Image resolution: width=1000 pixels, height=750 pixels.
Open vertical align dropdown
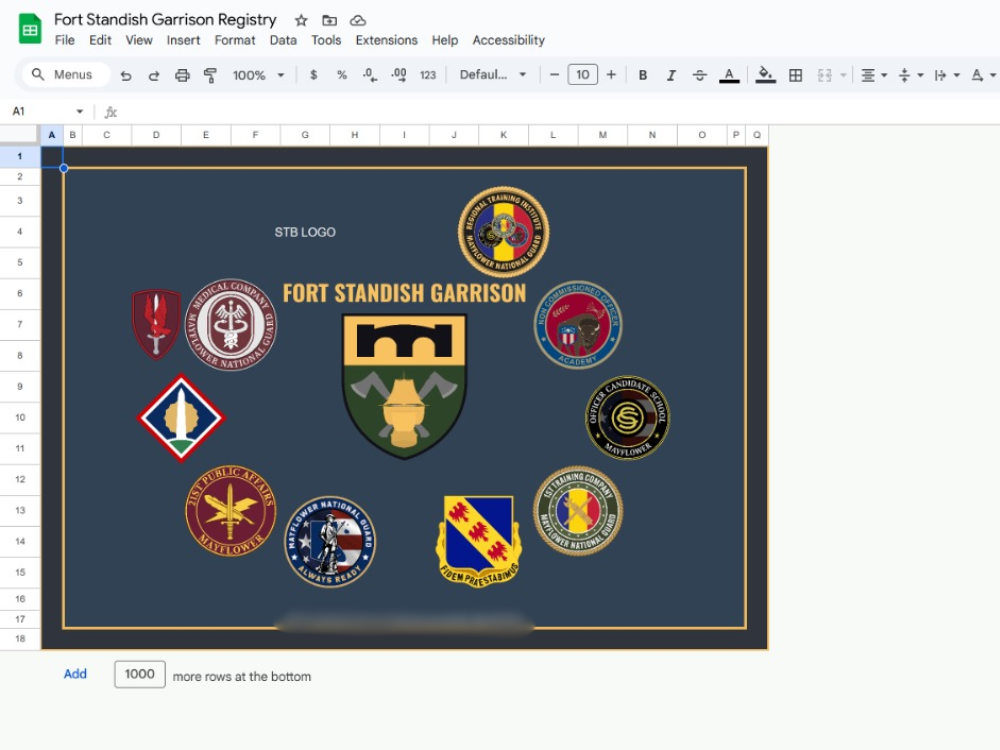[910, 75]
